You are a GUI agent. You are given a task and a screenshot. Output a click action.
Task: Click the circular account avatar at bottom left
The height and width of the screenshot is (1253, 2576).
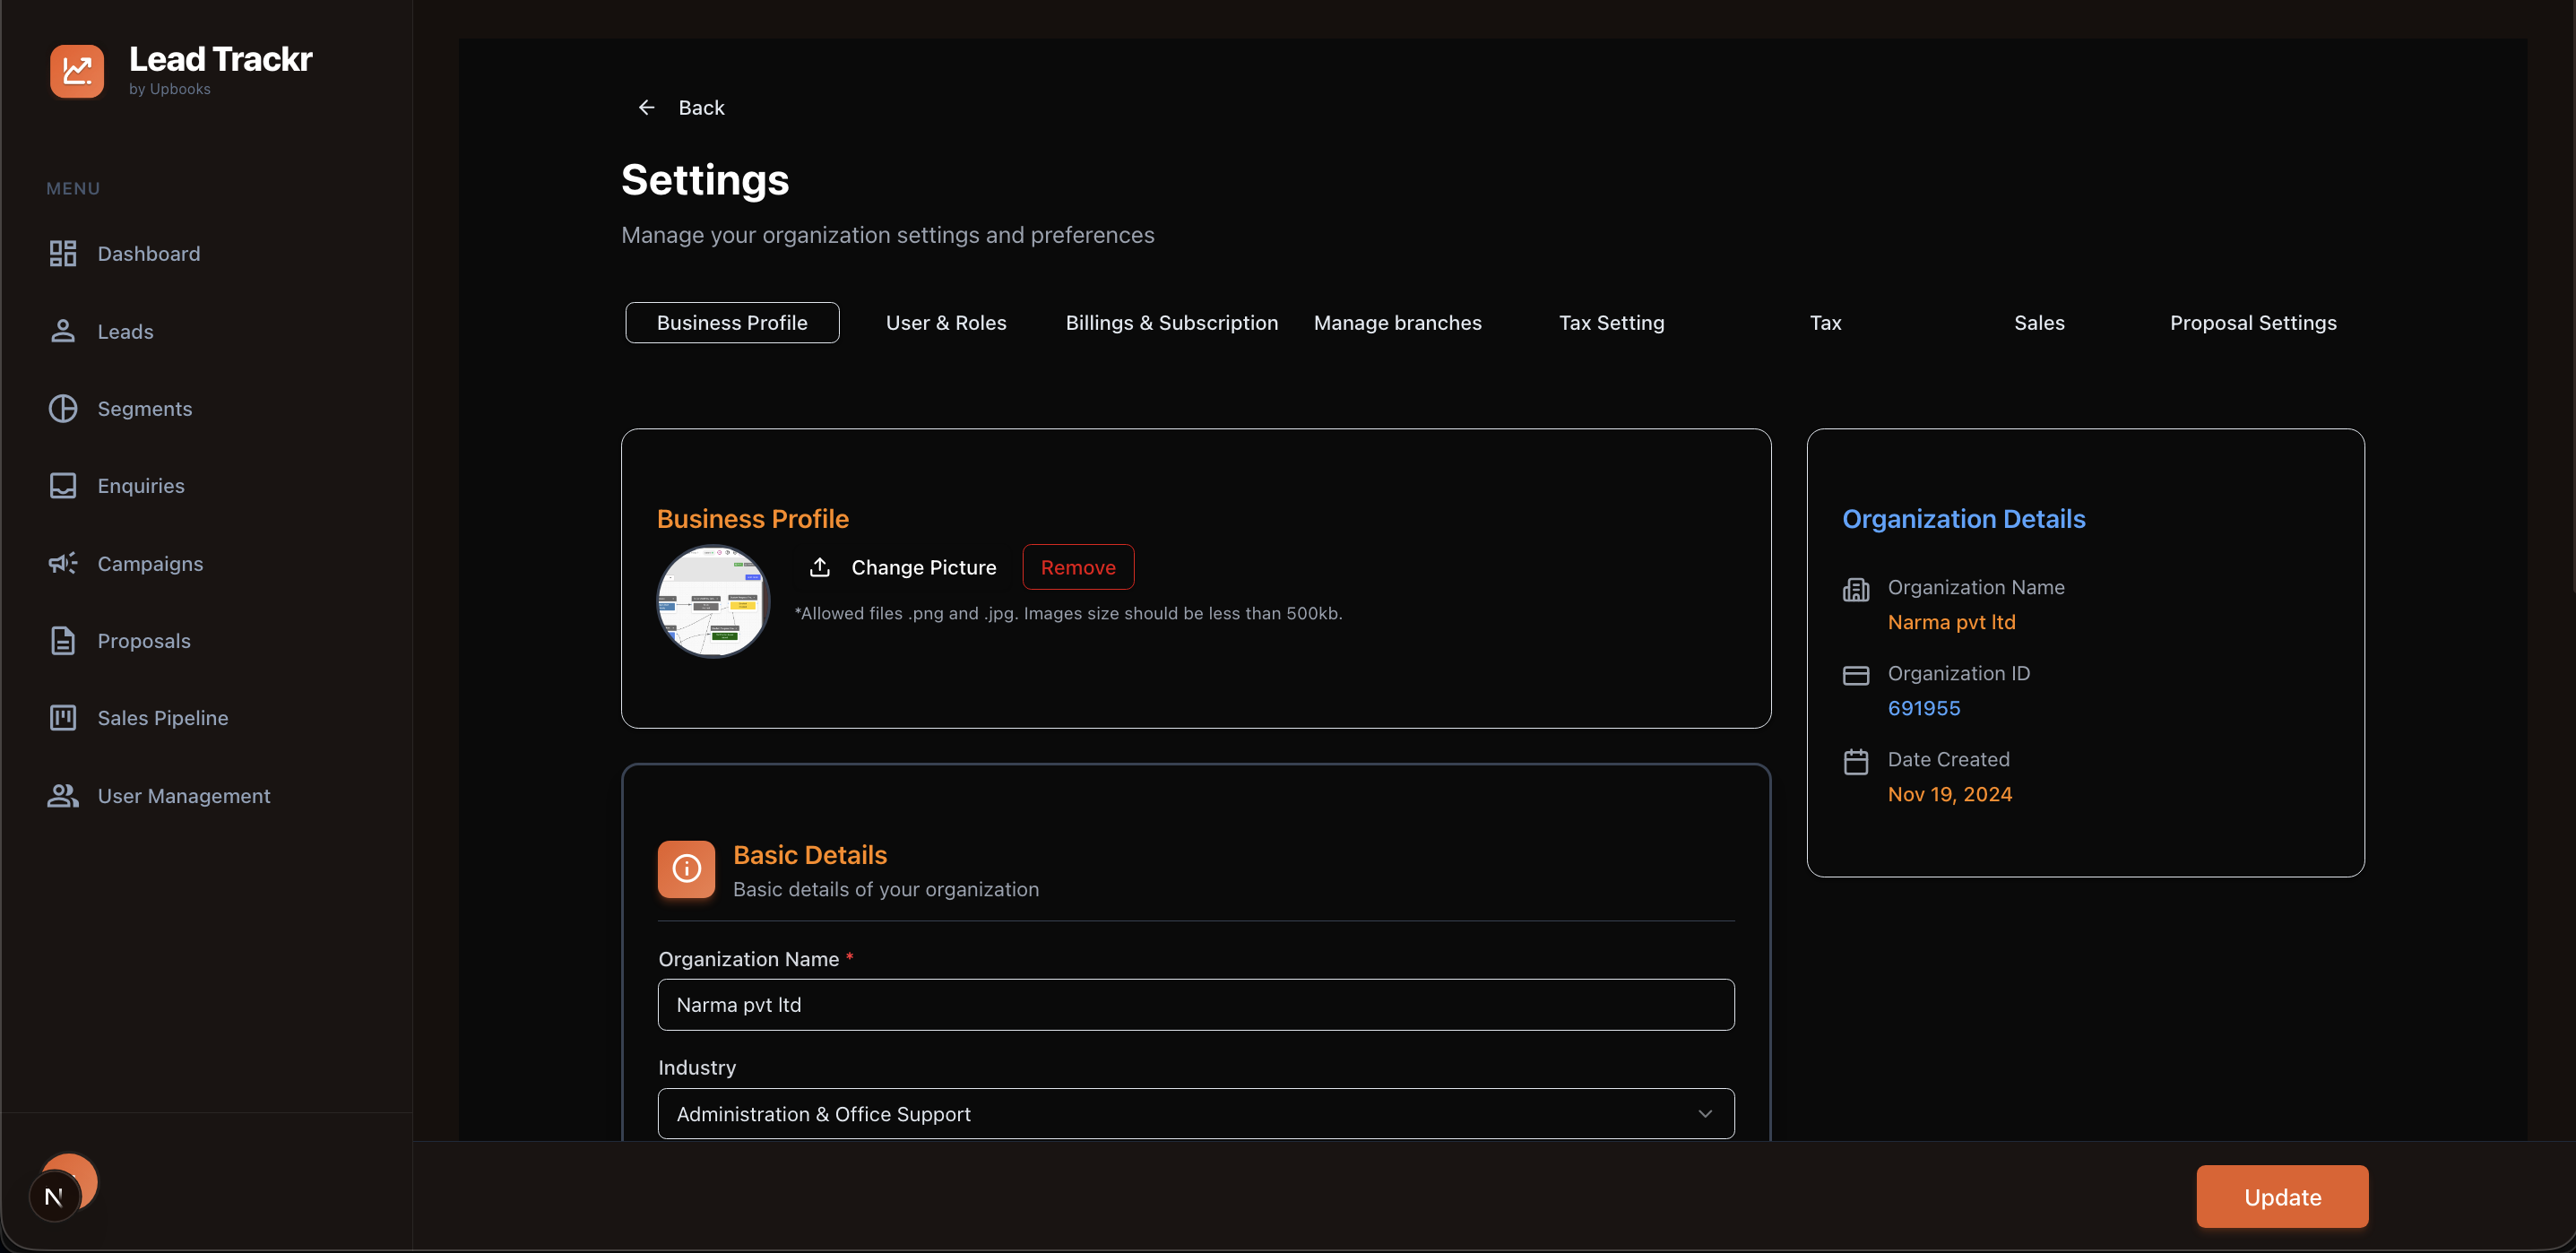tap(62, 1184)
